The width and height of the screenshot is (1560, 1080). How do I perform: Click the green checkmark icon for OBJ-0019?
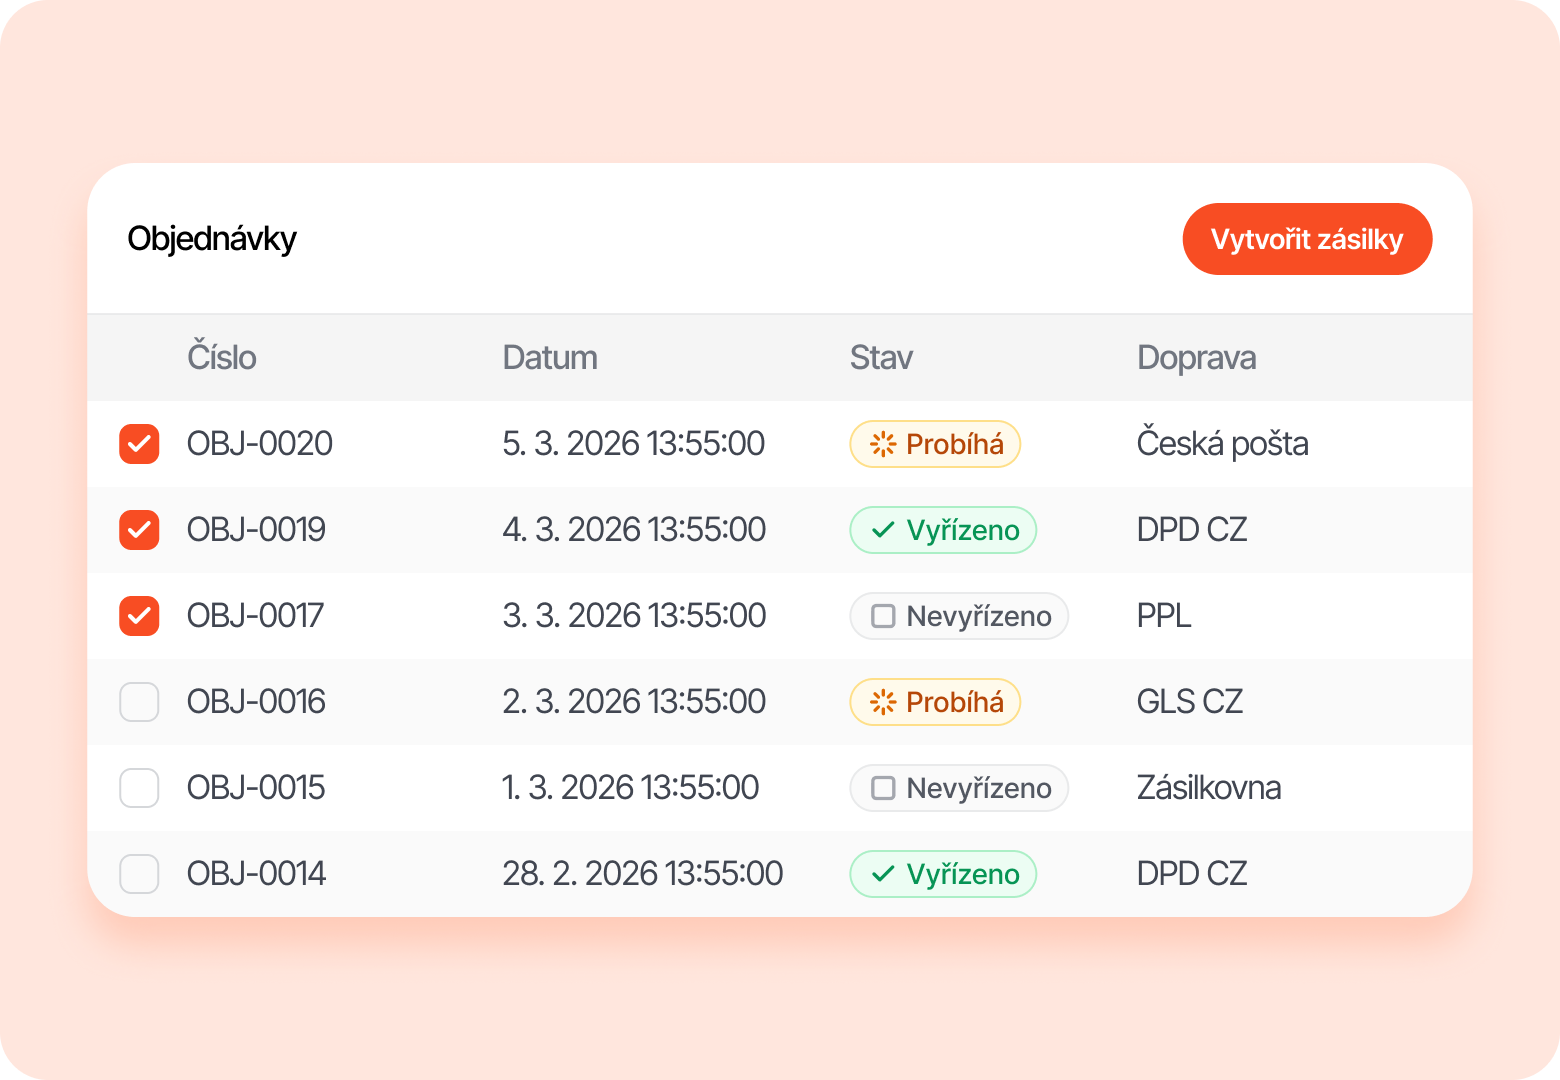tap(883, 530)
